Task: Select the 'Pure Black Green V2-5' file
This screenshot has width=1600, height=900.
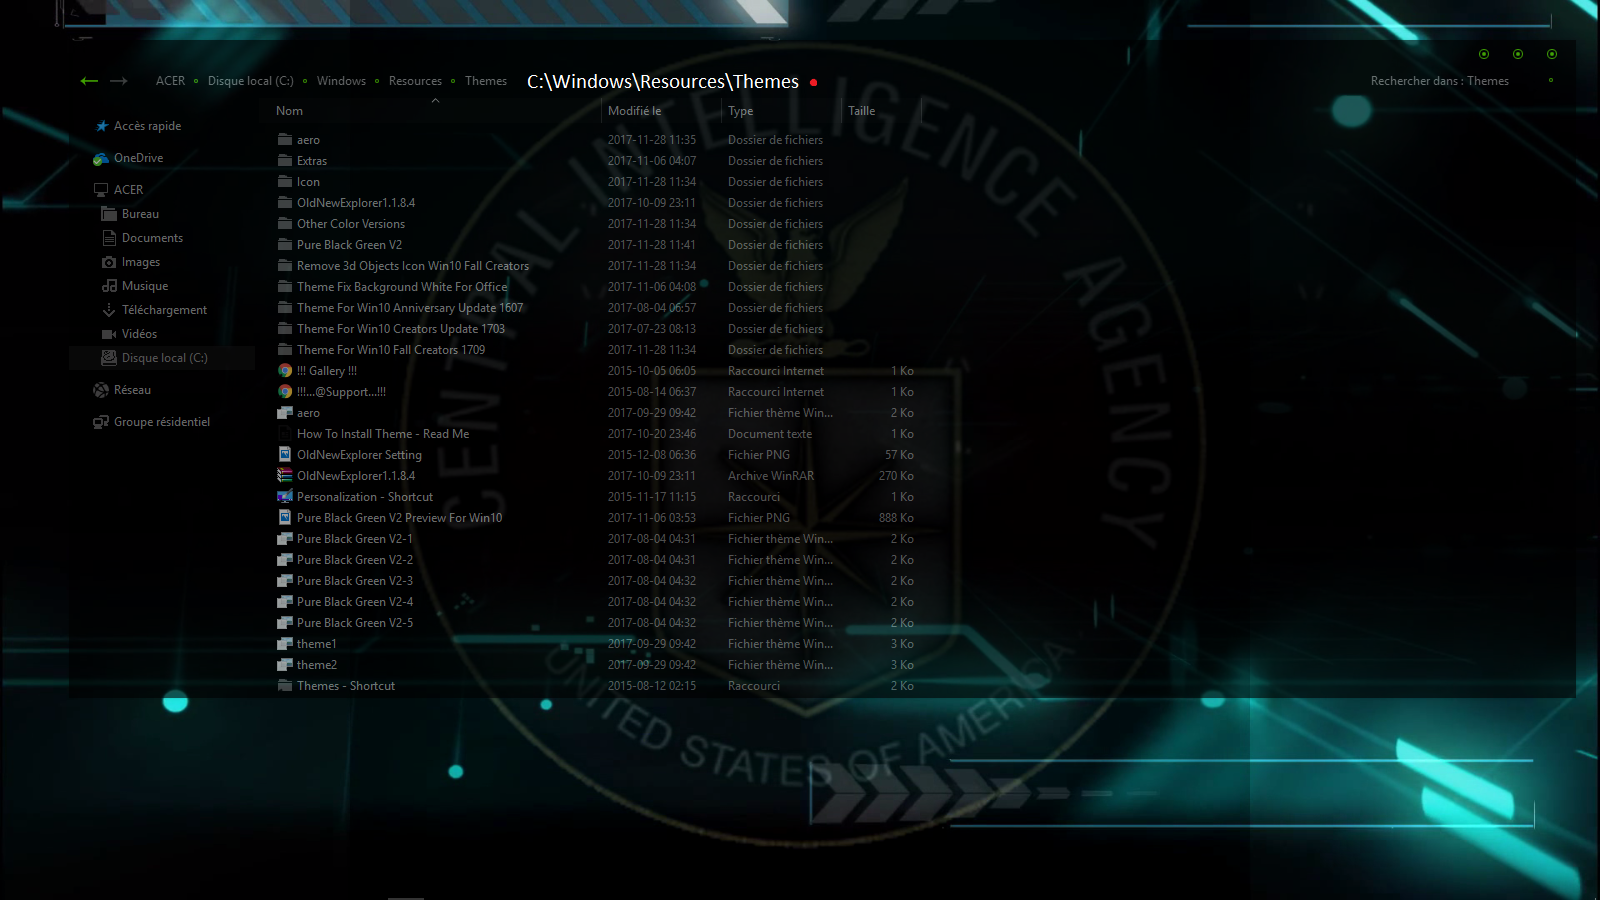Action: click(x=355, y=623)
